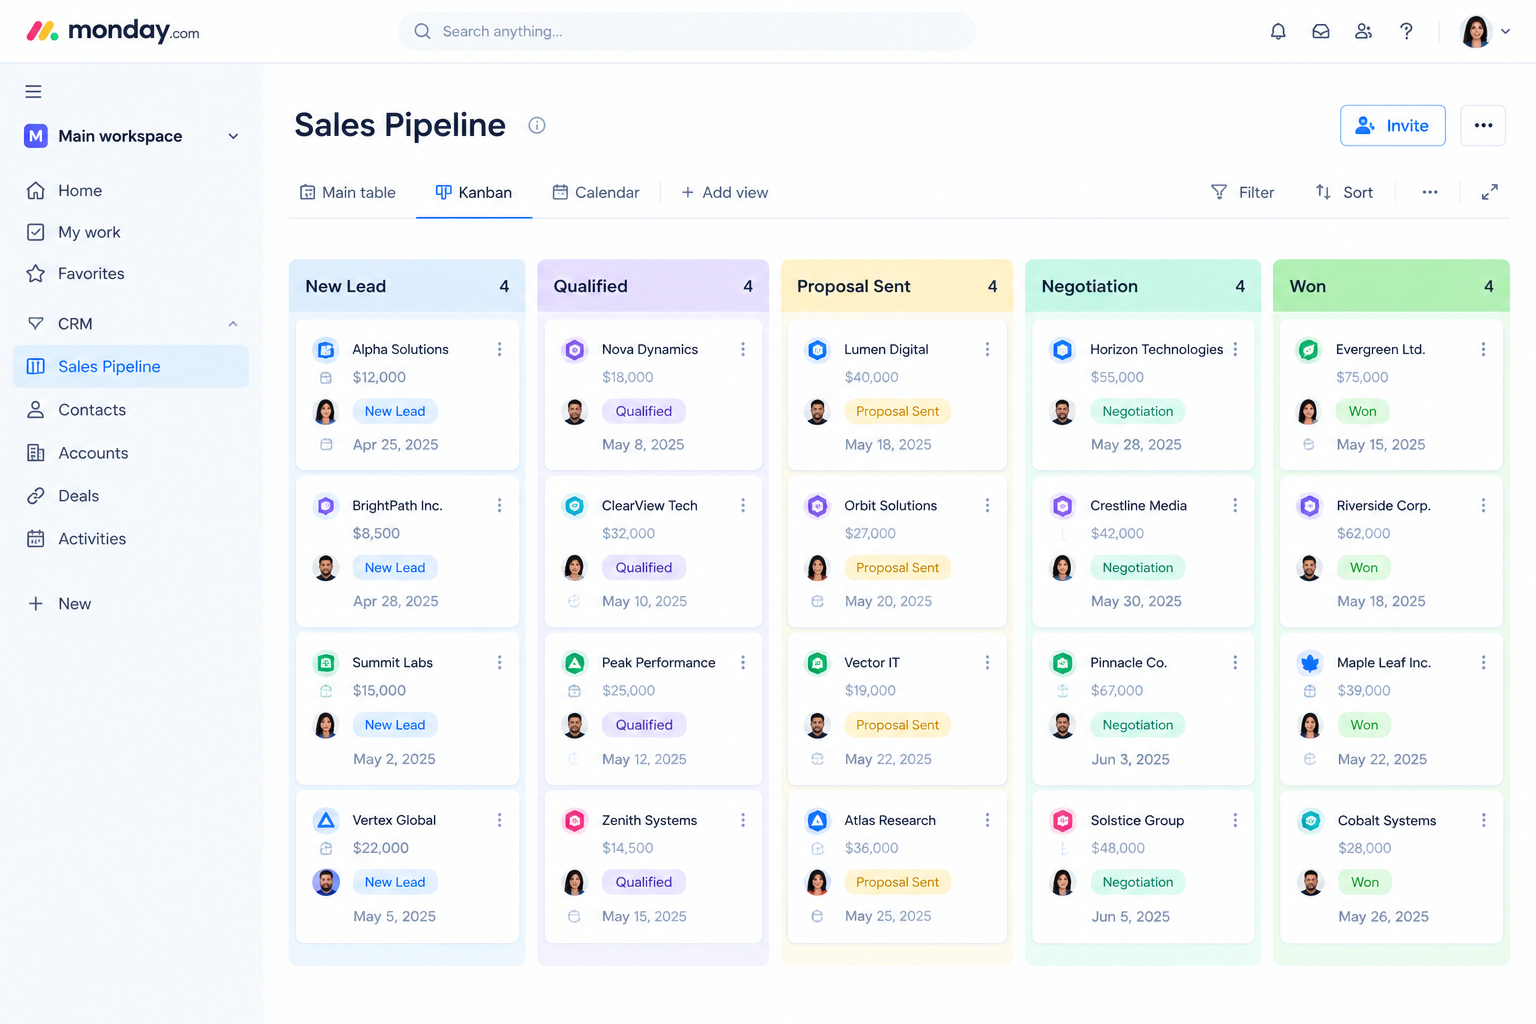The image size is (1536, 1024).
Task: Open the user profile dropdown arrow
Action: click(x=1505, y=31)
